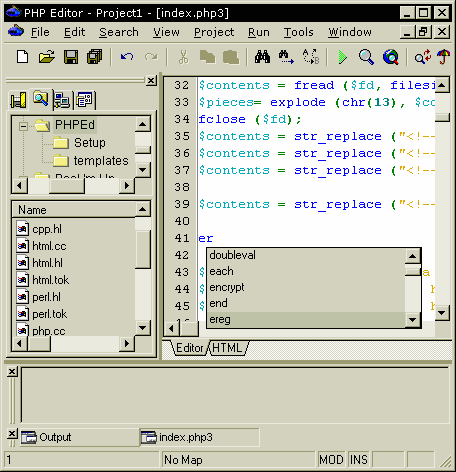Image resolution: width=456 pixels, height=472 pixels.
Task: Click the New file toolbar icon
Action: (x=22, y=57)
